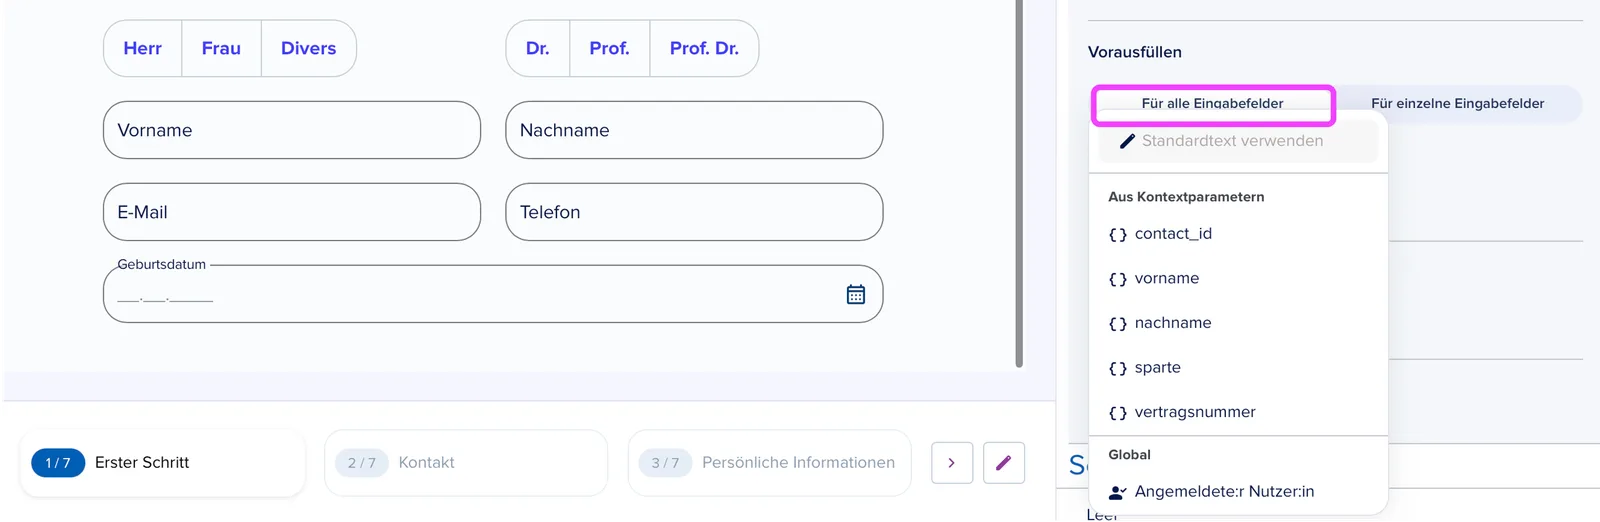Screen dimensions: 1600x522
Task: Choose the Prof. Dr. title option
Action: coord(704,48)
